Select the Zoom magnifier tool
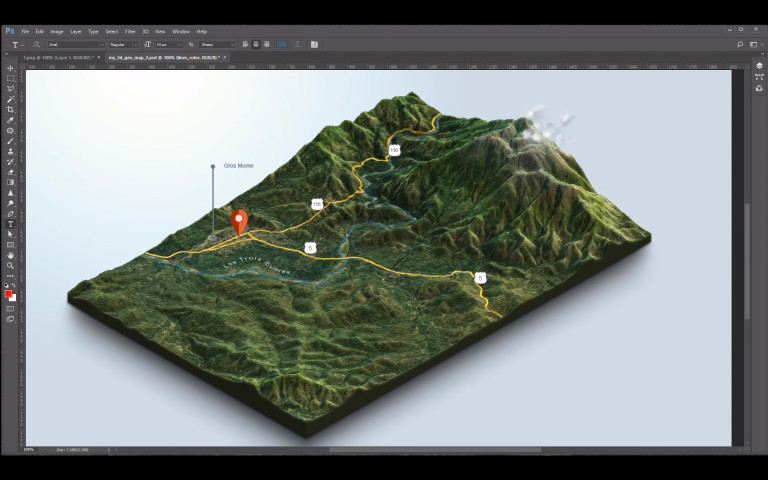Image resolution: width=768 pixels, height=480 pixels. point(10,266)
